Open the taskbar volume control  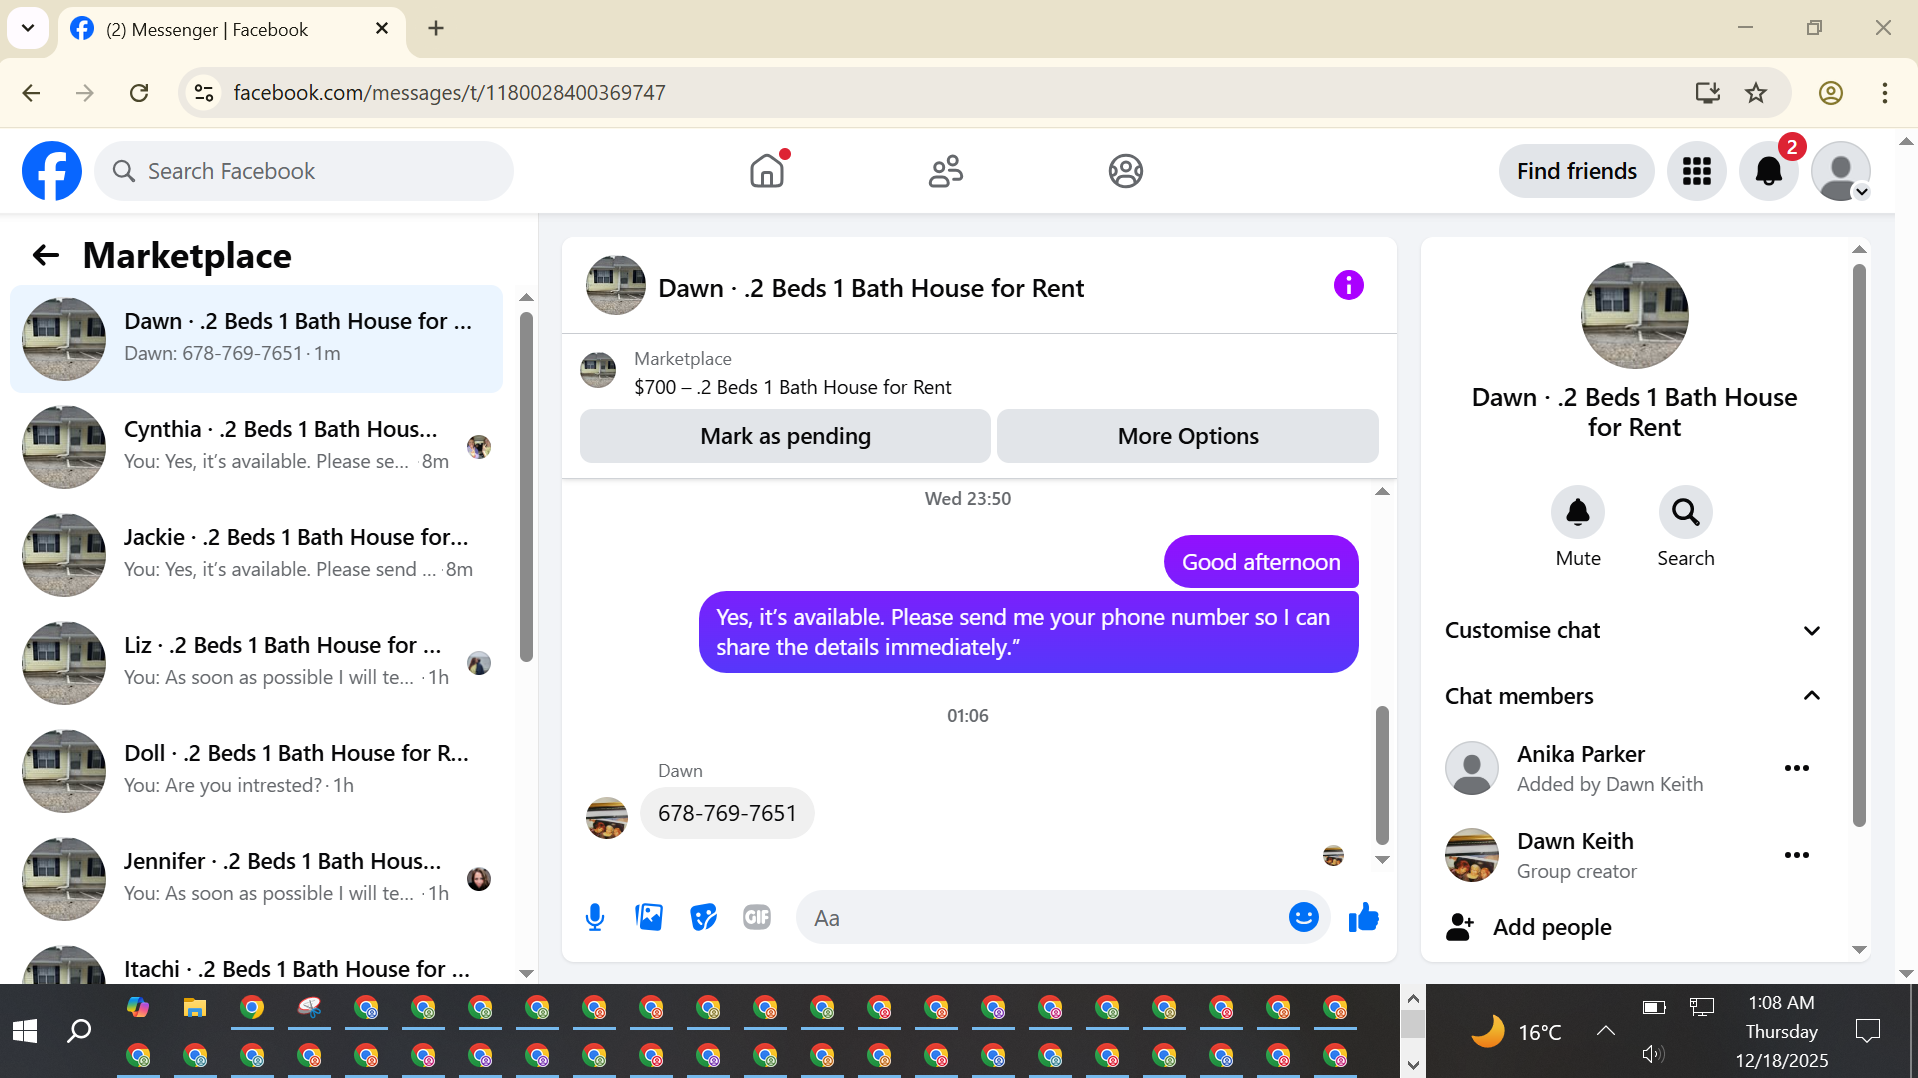tap(1653, 1053)
